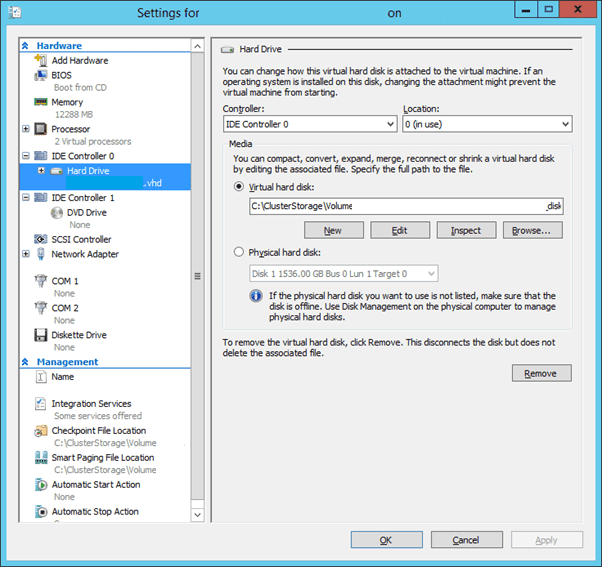Expand the Hard Drive node
The image size is (602, 567).
41,171
